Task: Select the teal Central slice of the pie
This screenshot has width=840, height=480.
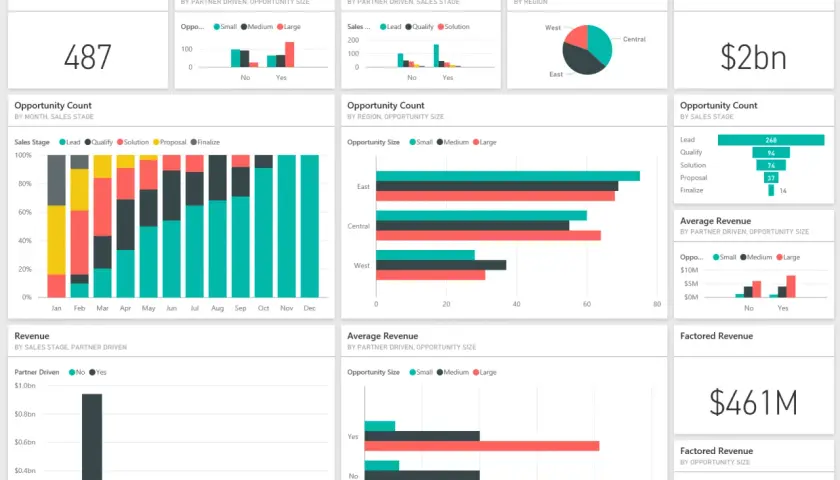Action: pyautogui.click(x=601, y=45)
